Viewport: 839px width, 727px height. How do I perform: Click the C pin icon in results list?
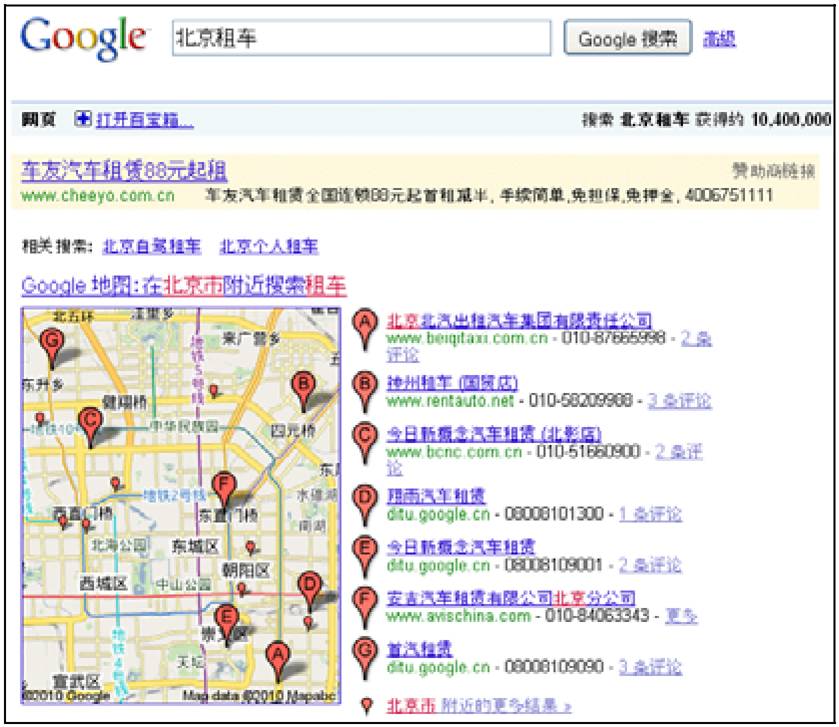365,443
